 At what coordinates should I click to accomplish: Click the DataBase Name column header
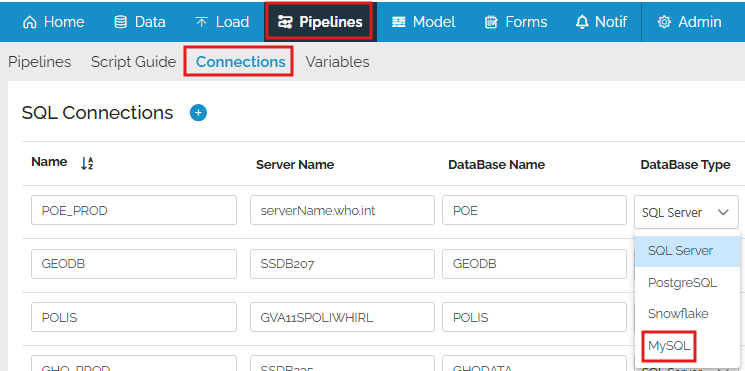496,164
